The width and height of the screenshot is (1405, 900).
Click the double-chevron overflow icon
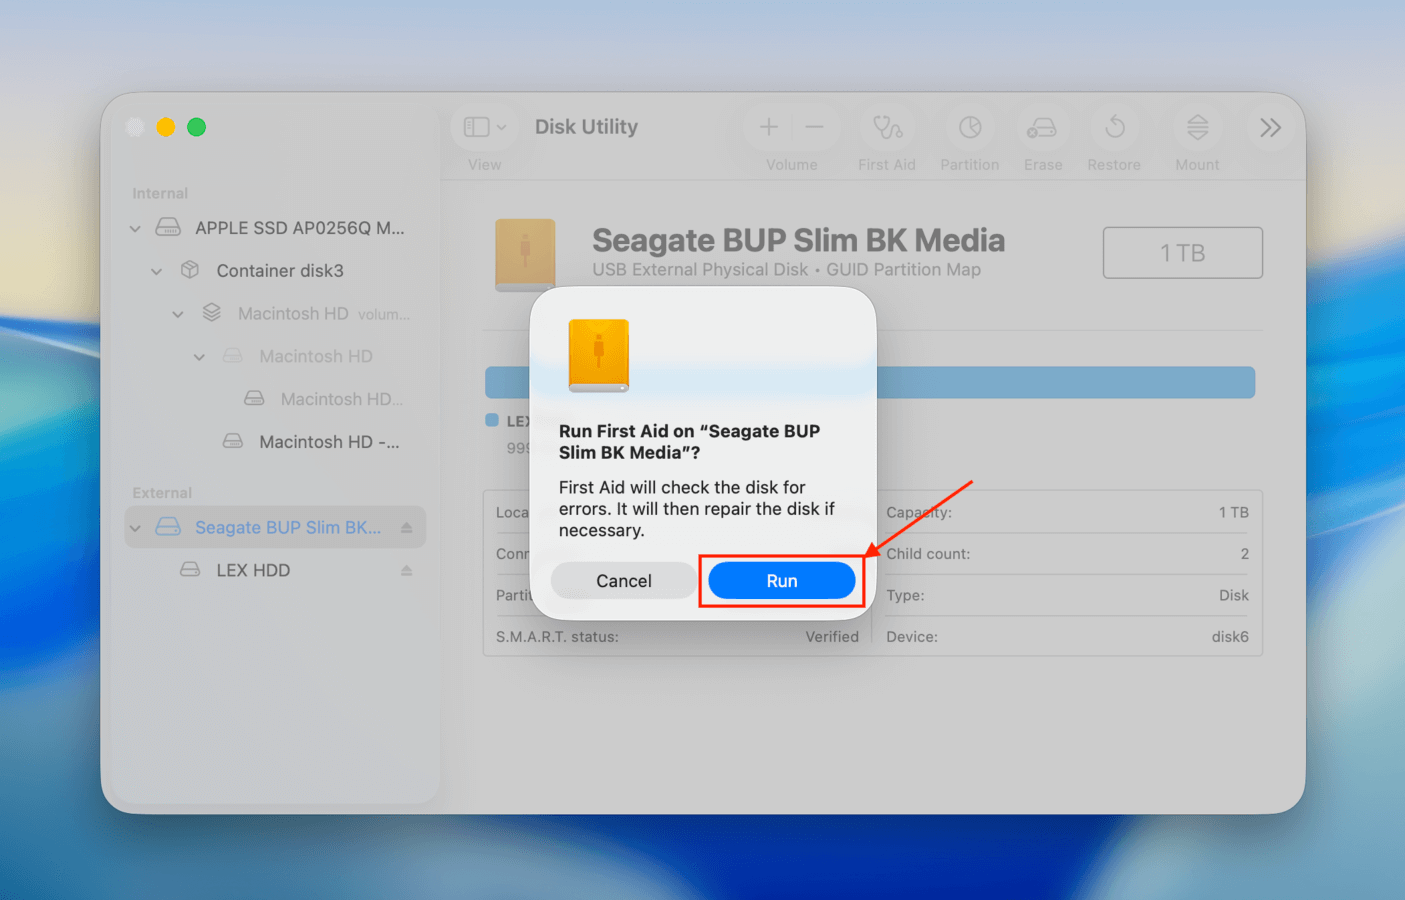1269,127
